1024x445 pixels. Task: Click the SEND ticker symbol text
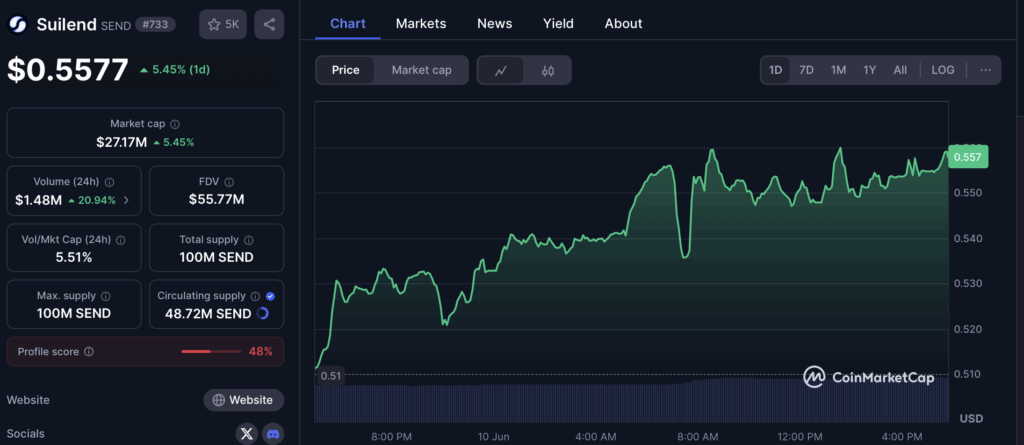[116, 25]
